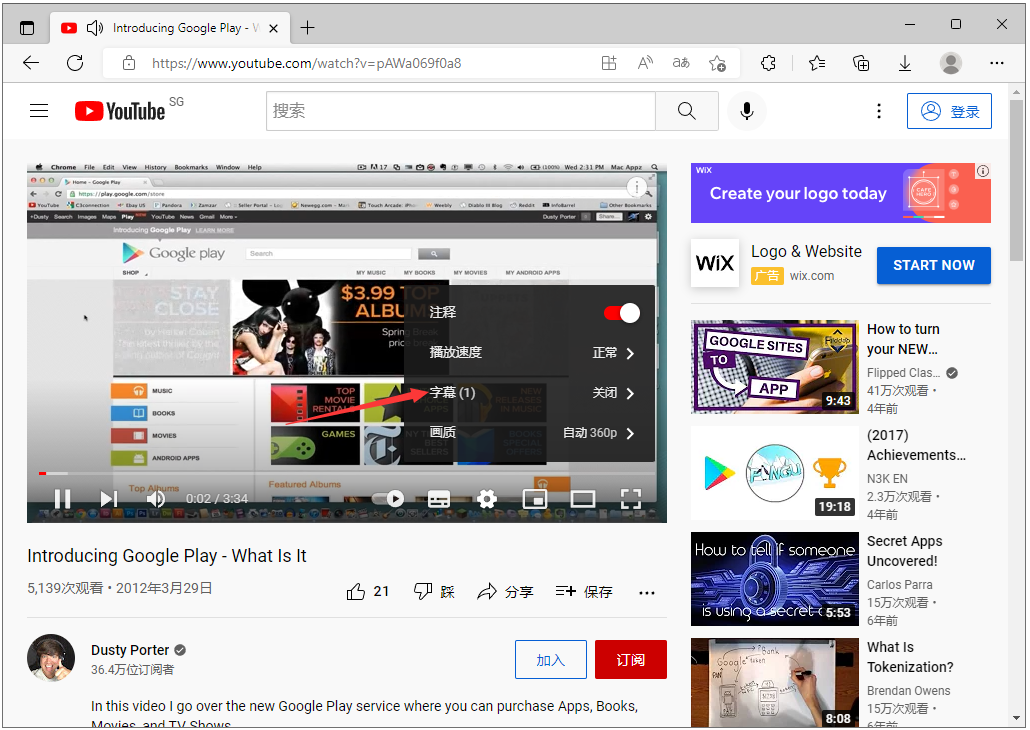Open YouTube settings three-dot menu
This screenshot has height=730, width=1030.
(878, 111)
